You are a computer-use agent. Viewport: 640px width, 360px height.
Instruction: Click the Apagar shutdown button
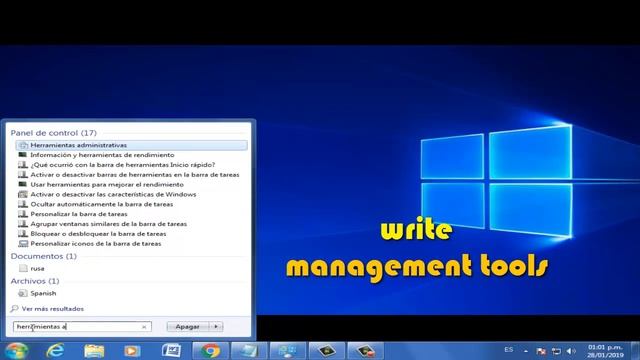188,327
